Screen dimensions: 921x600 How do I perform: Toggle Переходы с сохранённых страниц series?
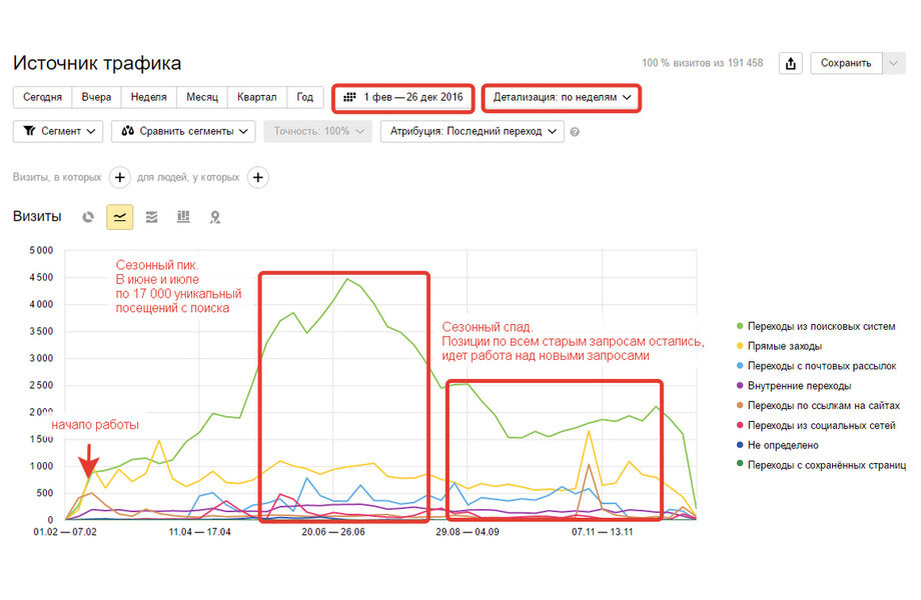[x=822, y=465]
